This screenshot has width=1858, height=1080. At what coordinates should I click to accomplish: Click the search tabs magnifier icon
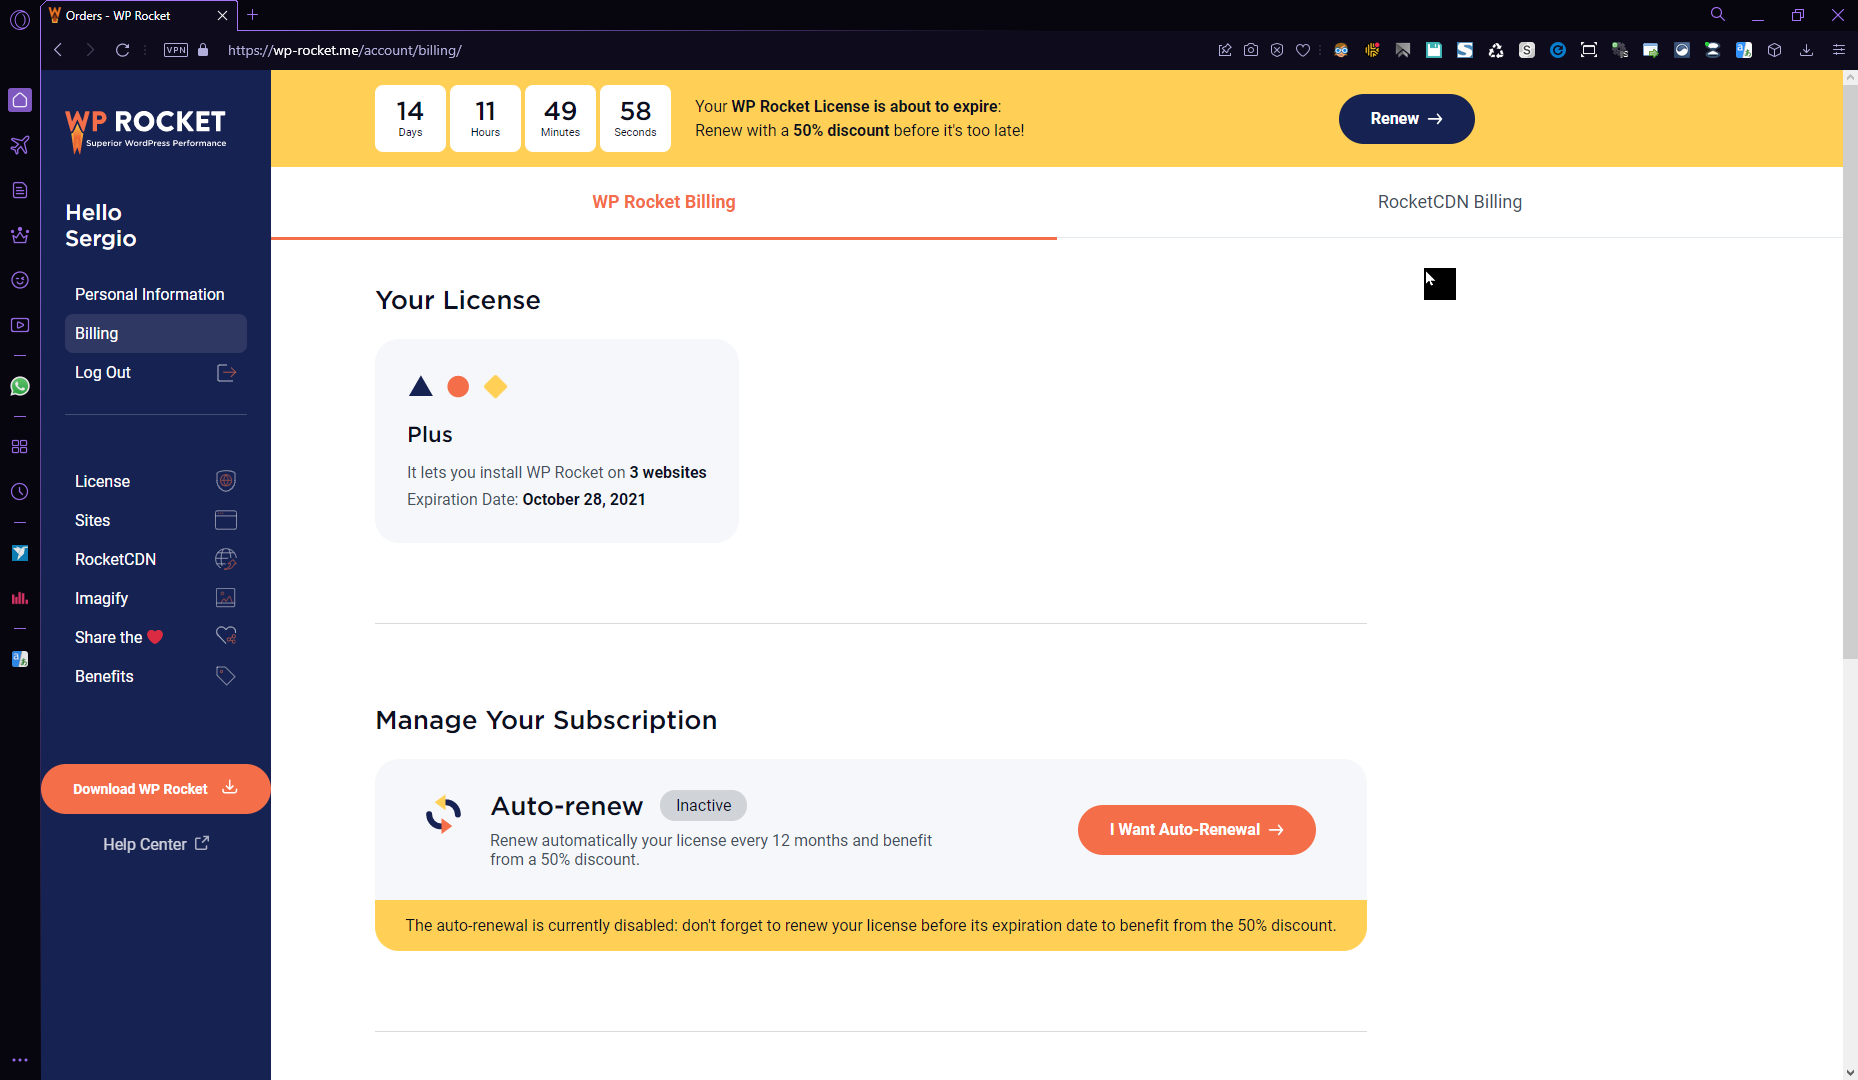(x=1718, y=15)
